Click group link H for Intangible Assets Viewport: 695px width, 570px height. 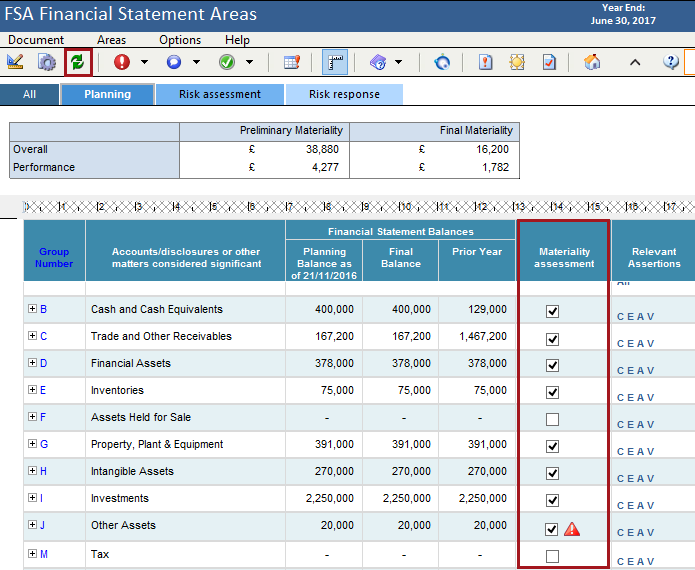[43, 471]
